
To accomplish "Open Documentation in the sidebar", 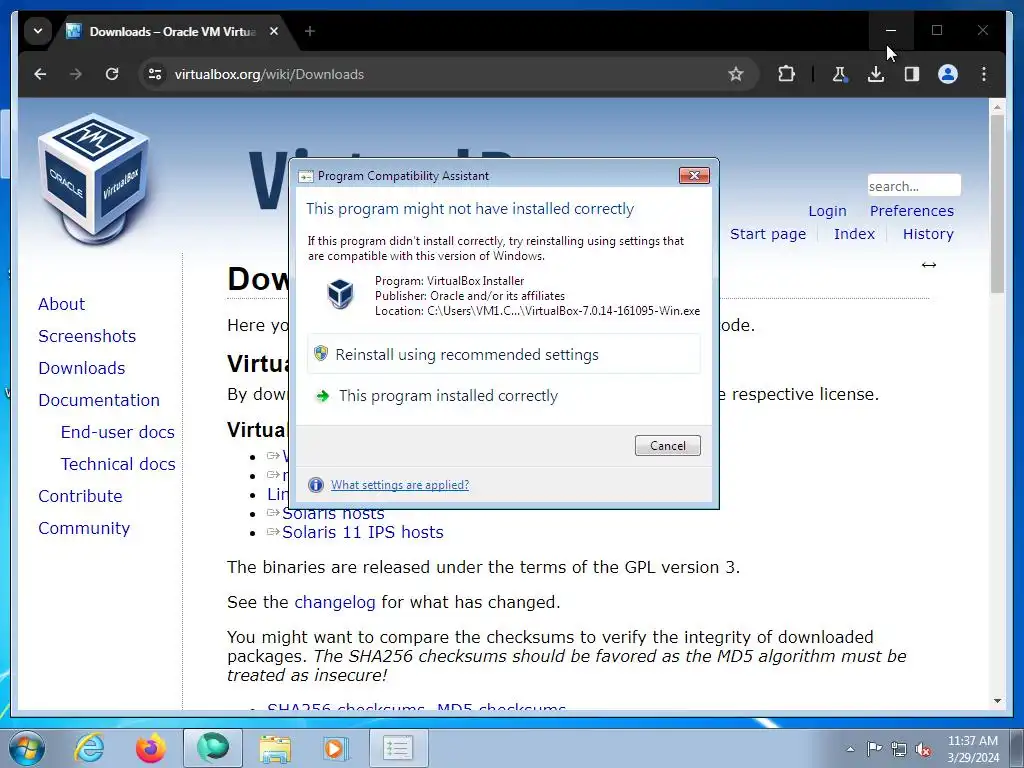I will point(99,400).
